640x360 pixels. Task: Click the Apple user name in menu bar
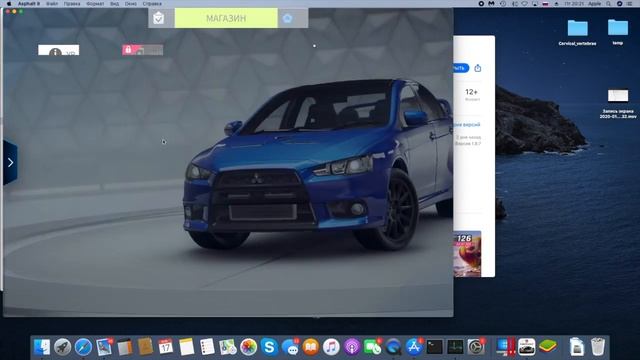tap(594, 4)
